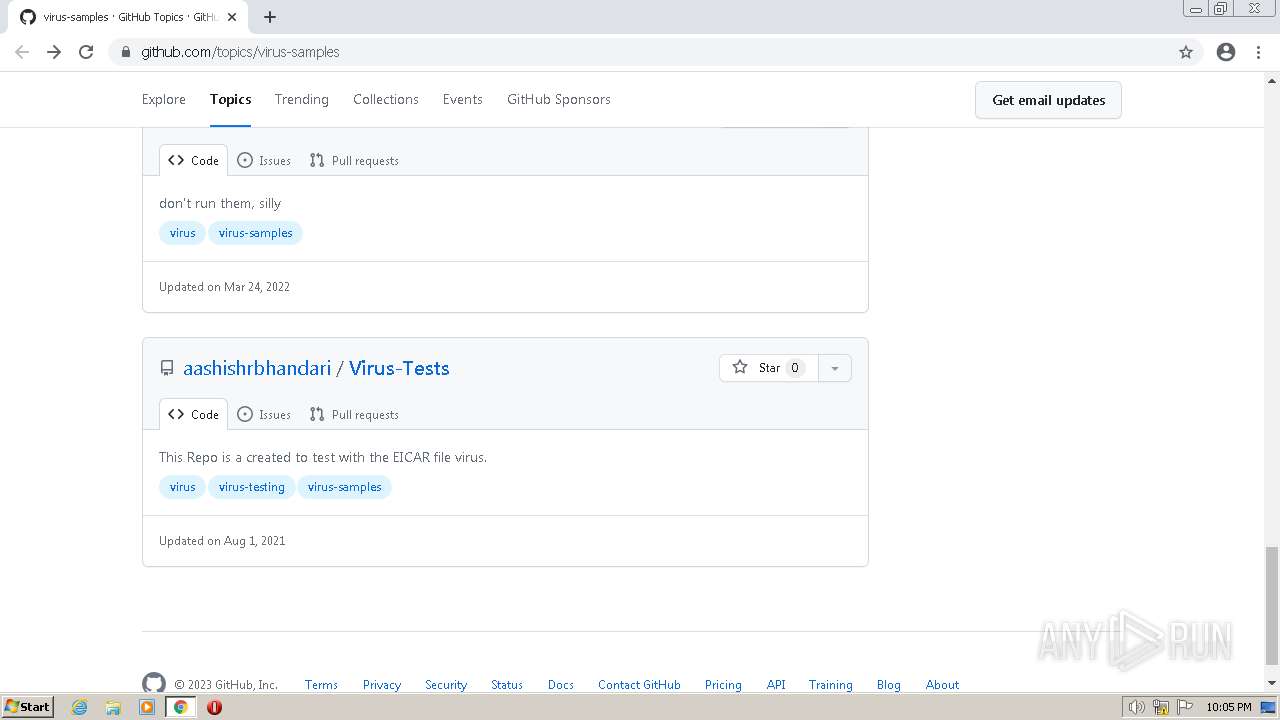Click the flag icon in system tray
Screen dimensions: 1280x720
tap(1184, 707)
